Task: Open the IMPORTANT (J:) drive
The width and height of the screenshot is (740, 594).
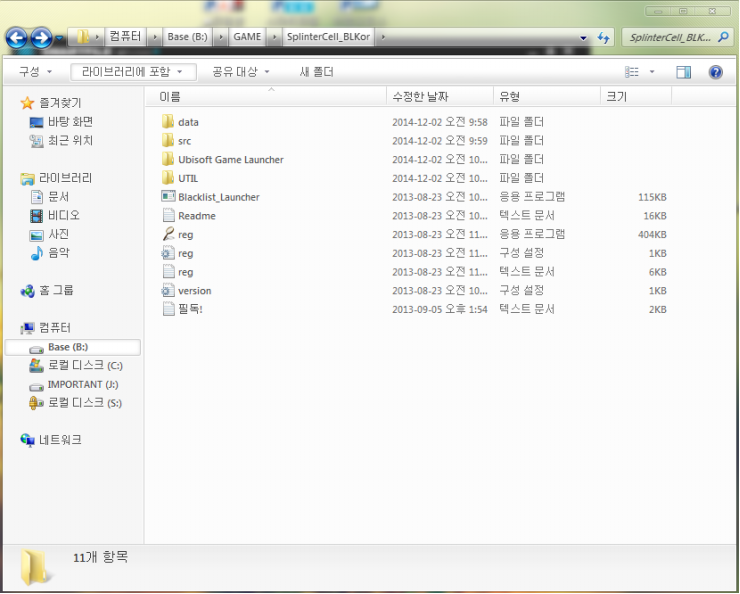Action: [x=74, y=385]
